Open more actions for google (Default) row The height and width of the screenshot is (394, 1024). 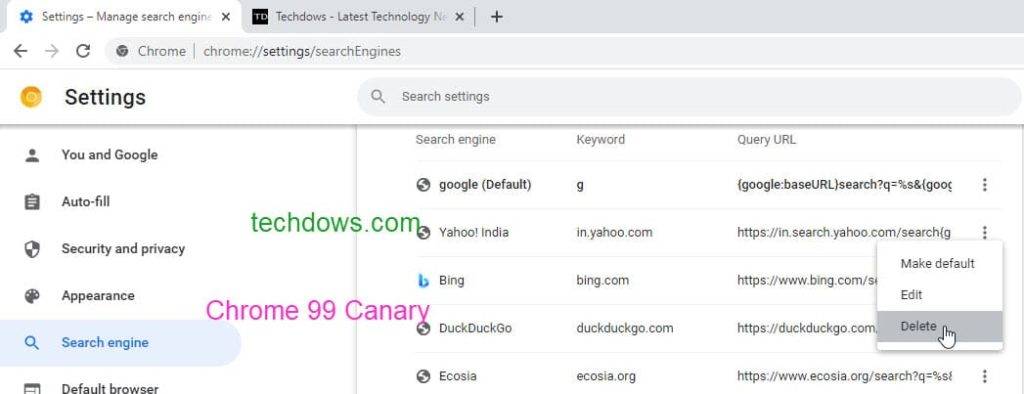pos(985,186)
